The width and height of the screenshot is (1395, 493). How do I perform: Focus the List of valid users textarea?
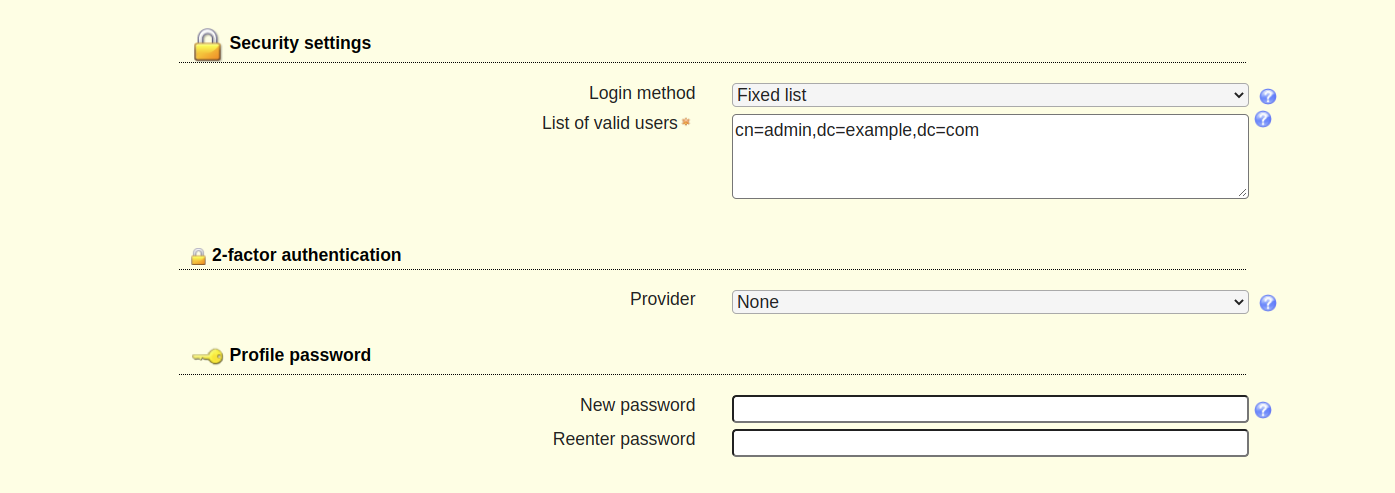990,156
